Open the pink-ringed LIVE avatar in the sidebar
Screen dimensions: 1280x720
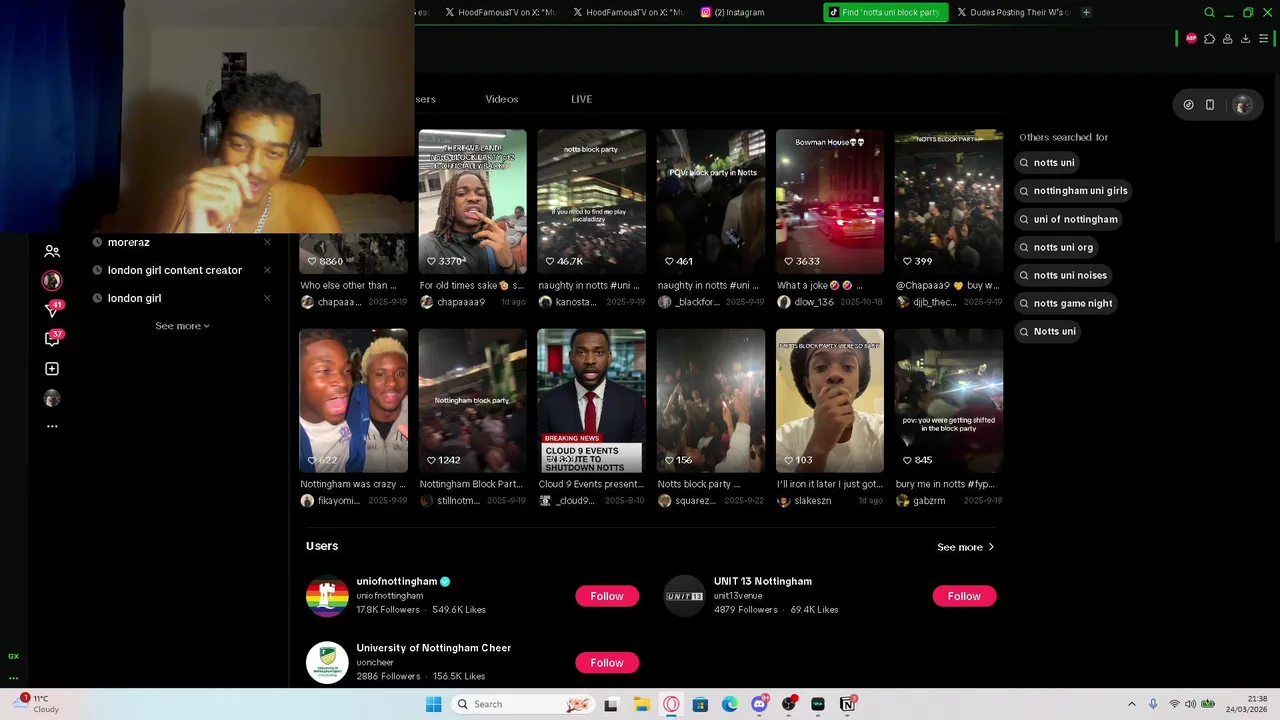coord(52,280)
